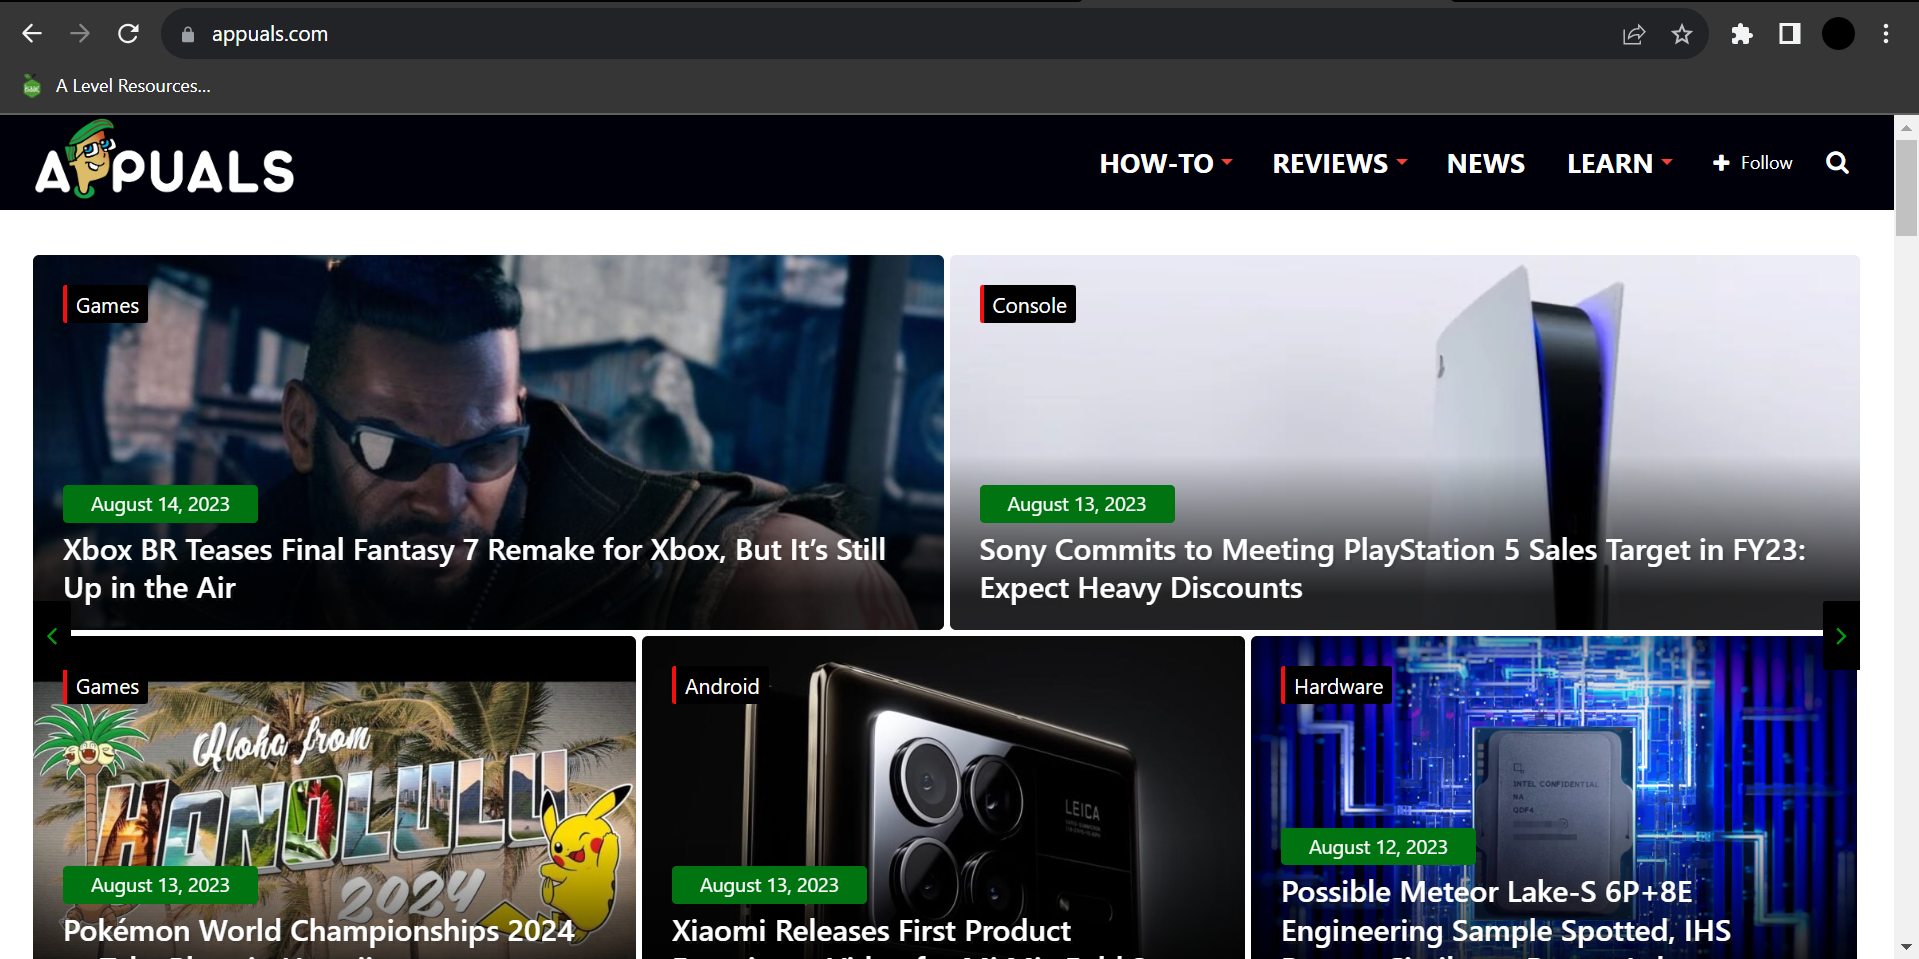Screen dimensions: 1919x959
Task: Click the scrollbar up arrow
Action: pos(1906,127)
